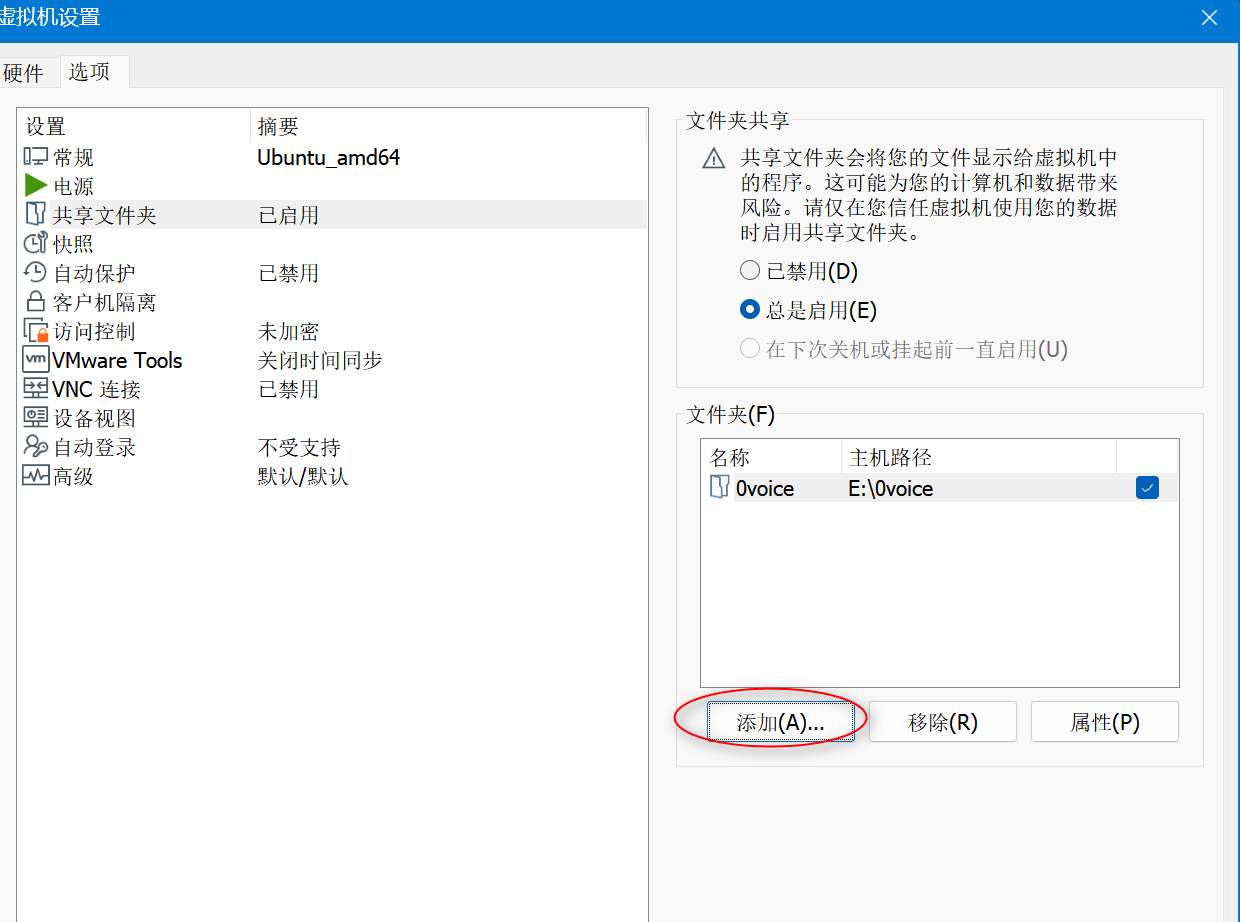This screenshot has width=1240, height=922.
Task: Click the 摘要 column header
Action: [x=448, y=126]
